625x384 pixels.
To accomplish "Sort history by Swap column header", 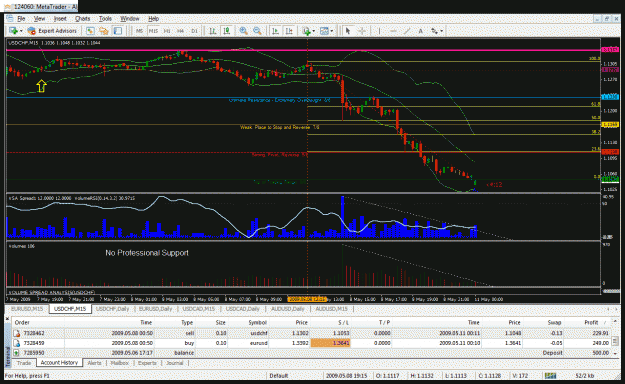I will [554, 322].
